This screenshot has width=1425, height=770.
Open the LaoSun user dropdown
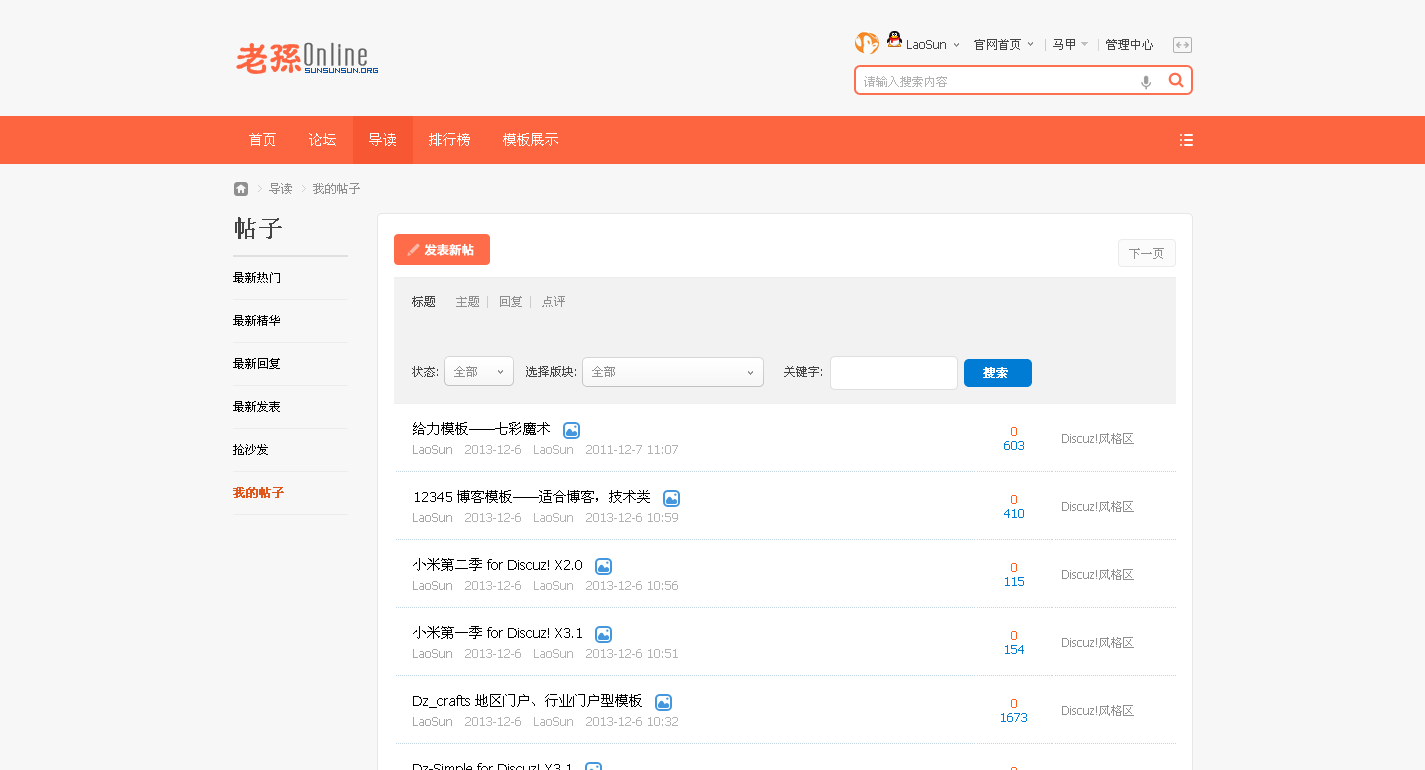pos(933,45)
